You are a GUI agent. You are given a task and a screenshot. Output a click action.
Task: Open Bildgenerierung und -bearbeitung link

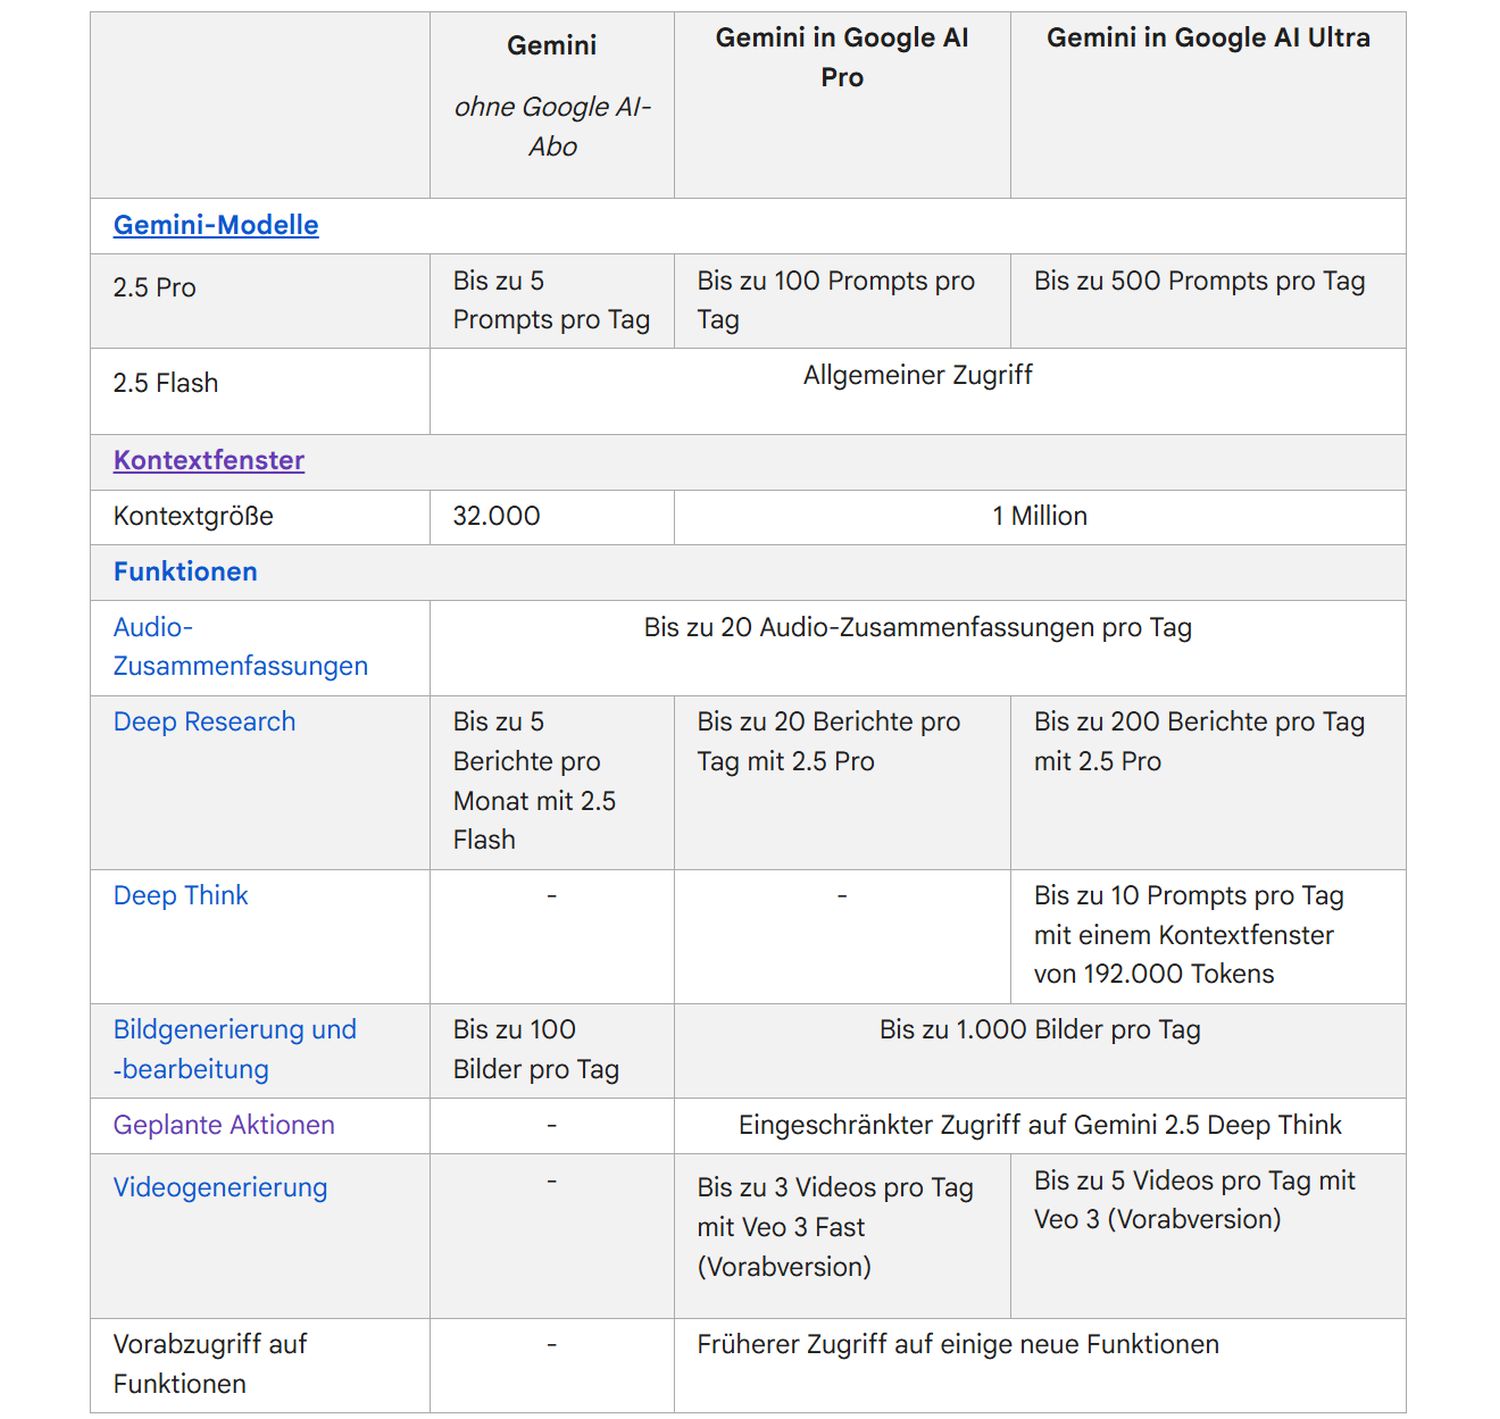[234, 1049]
